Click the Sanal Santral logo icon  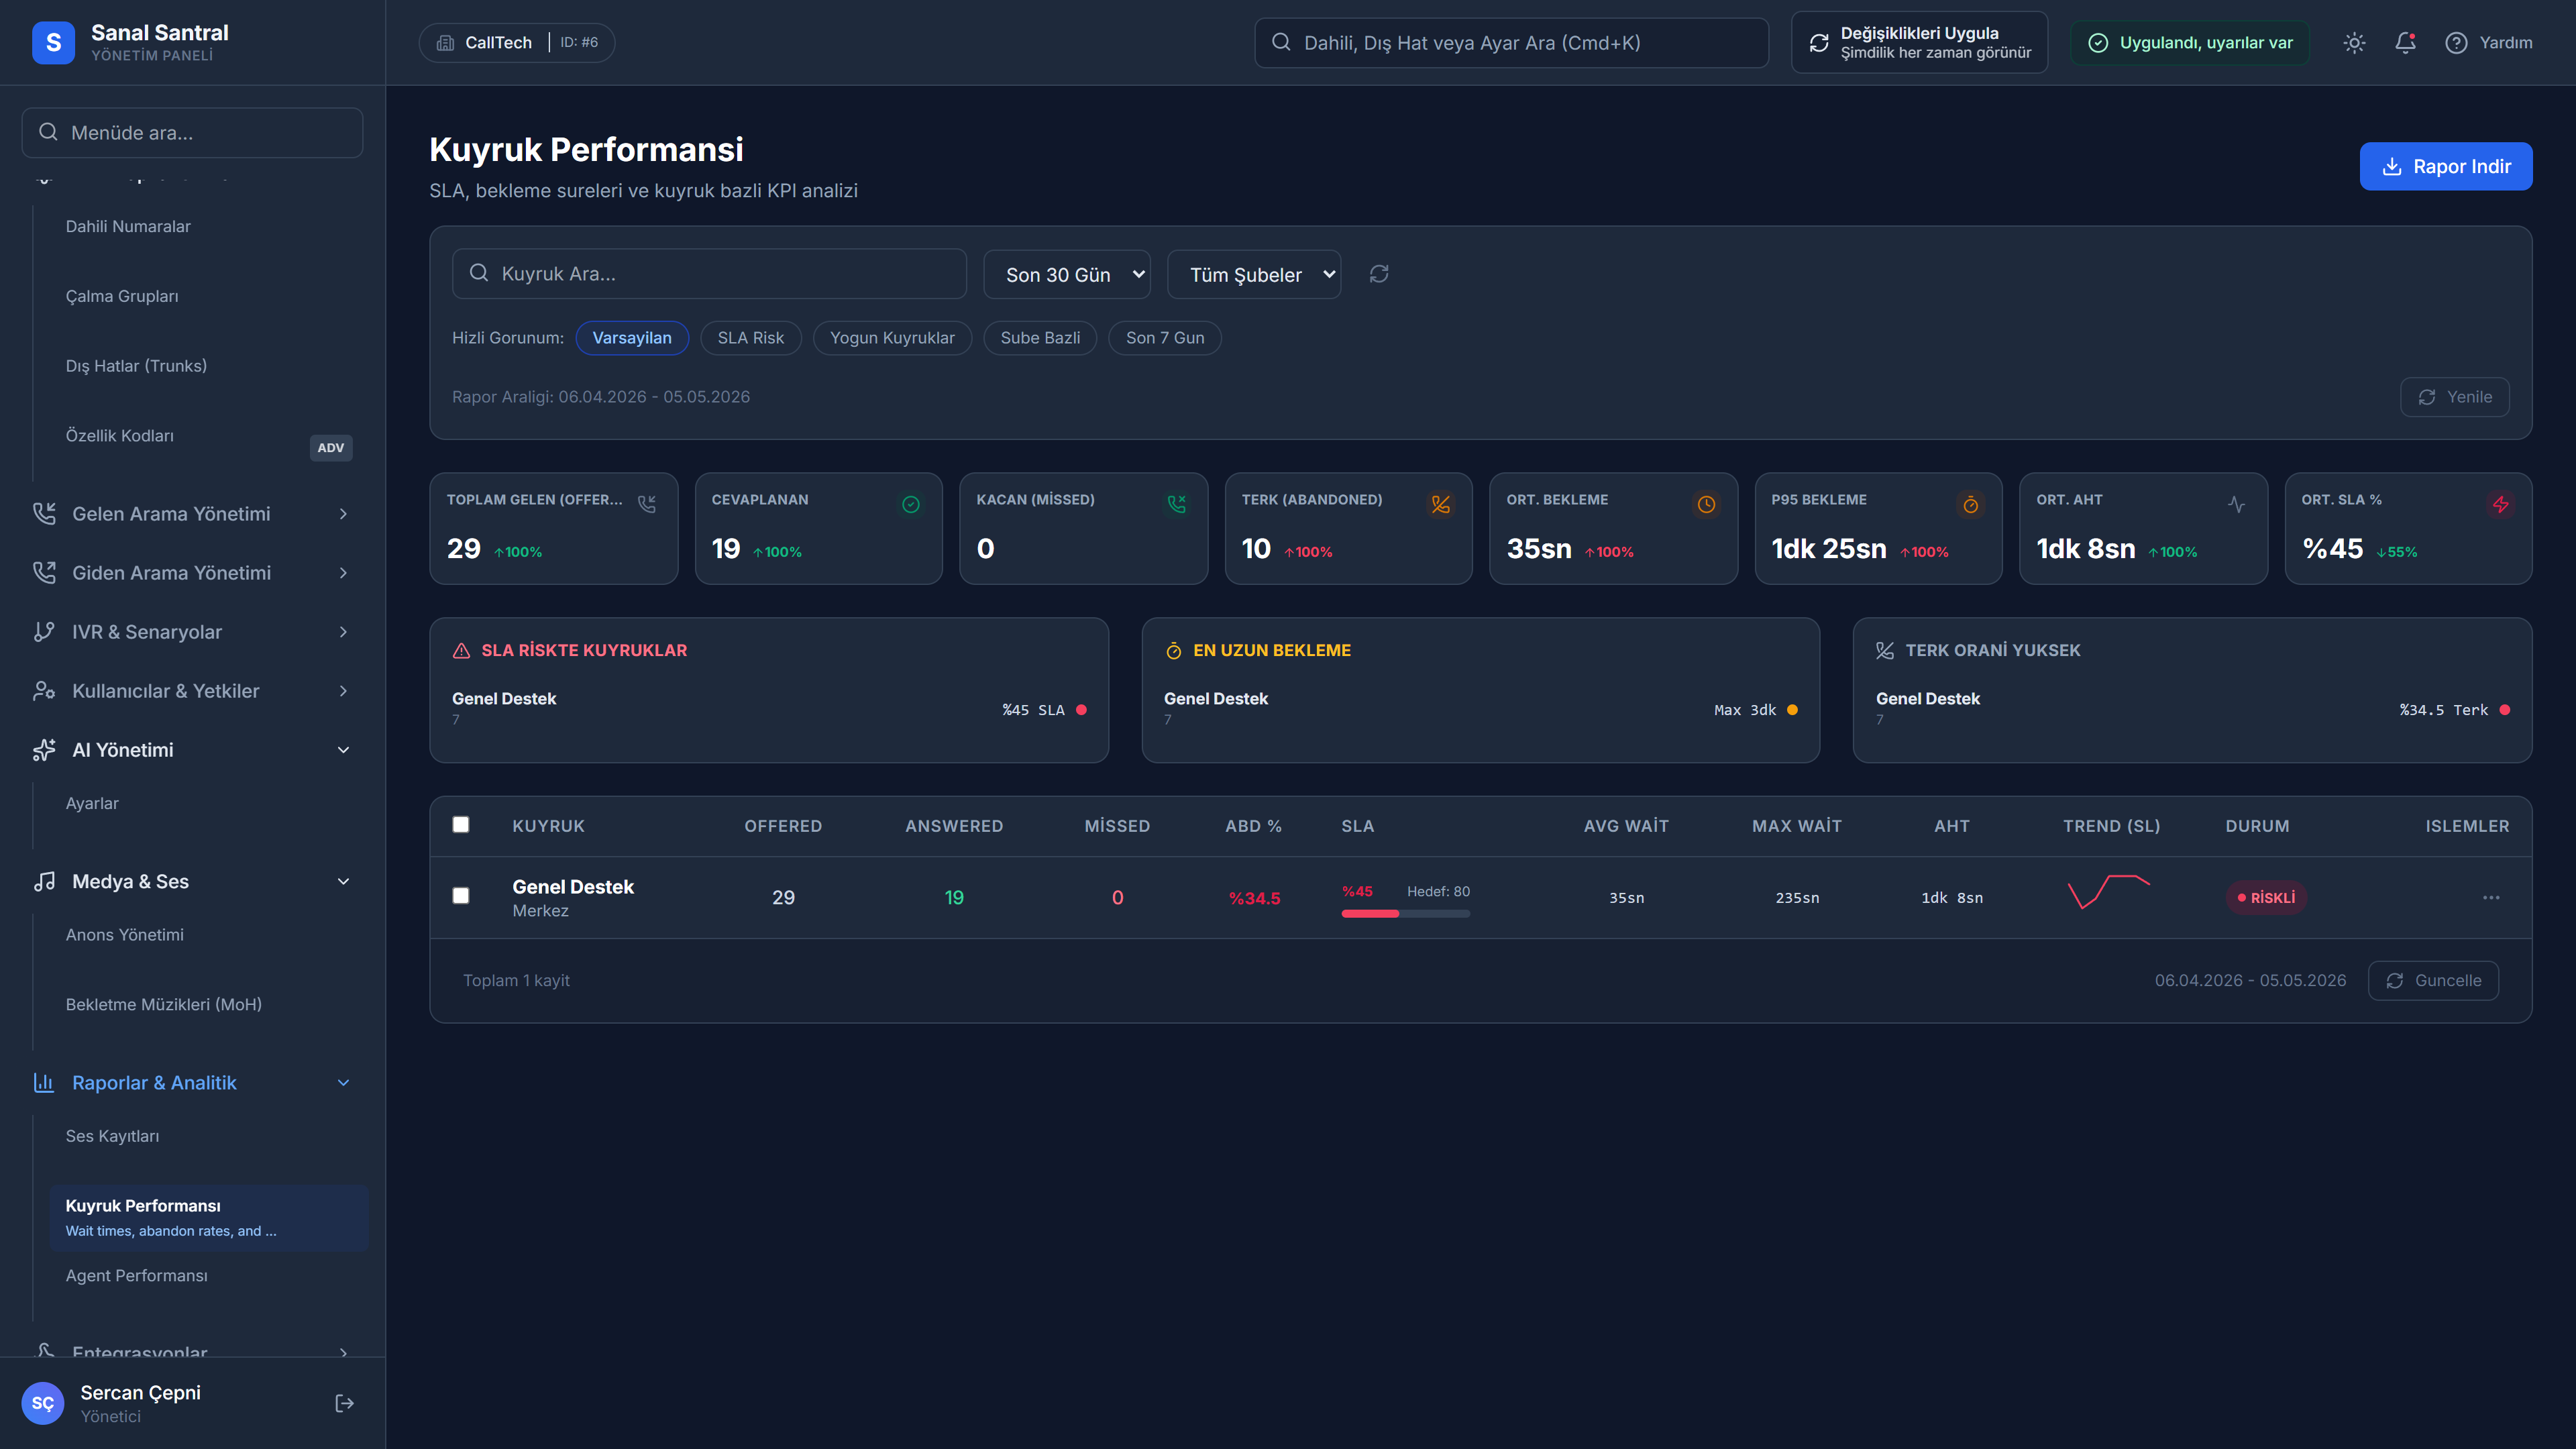[x=53, y=42]
